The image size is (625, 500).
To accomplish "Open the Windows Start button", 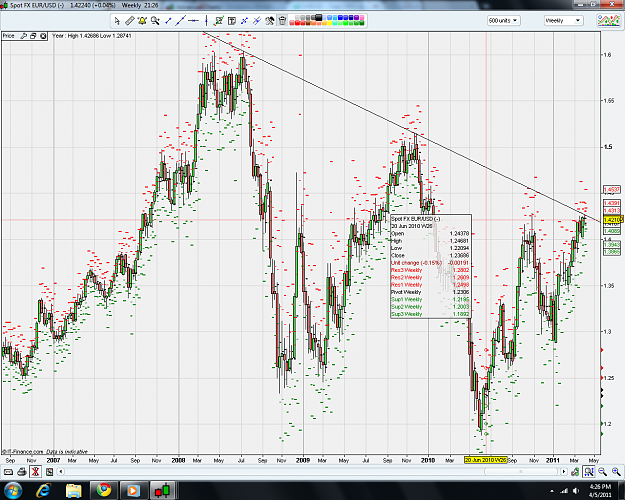I will (13, 490).
